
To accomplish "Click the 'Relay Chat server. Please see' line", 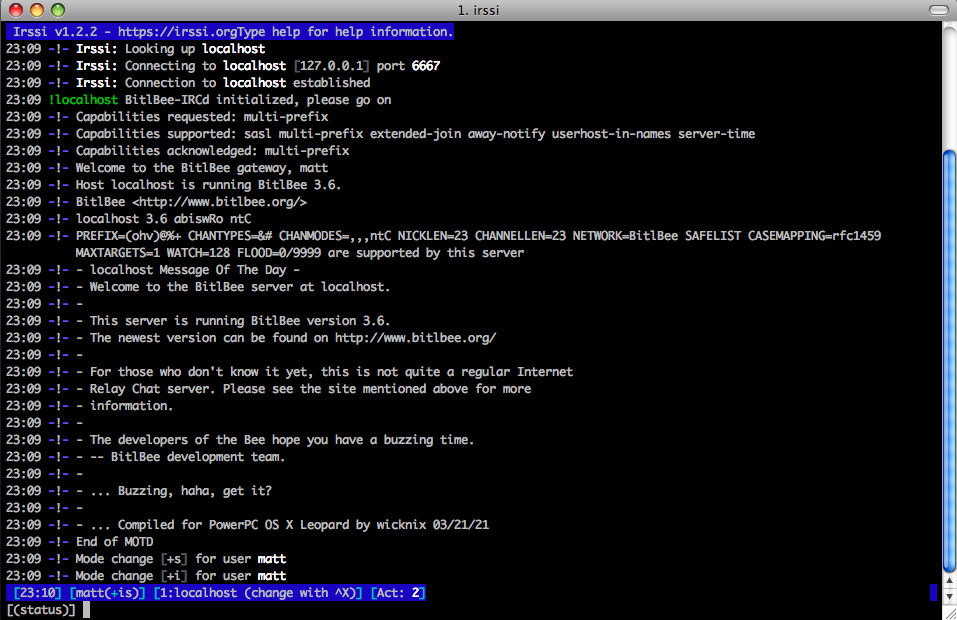I will (269, 389).
